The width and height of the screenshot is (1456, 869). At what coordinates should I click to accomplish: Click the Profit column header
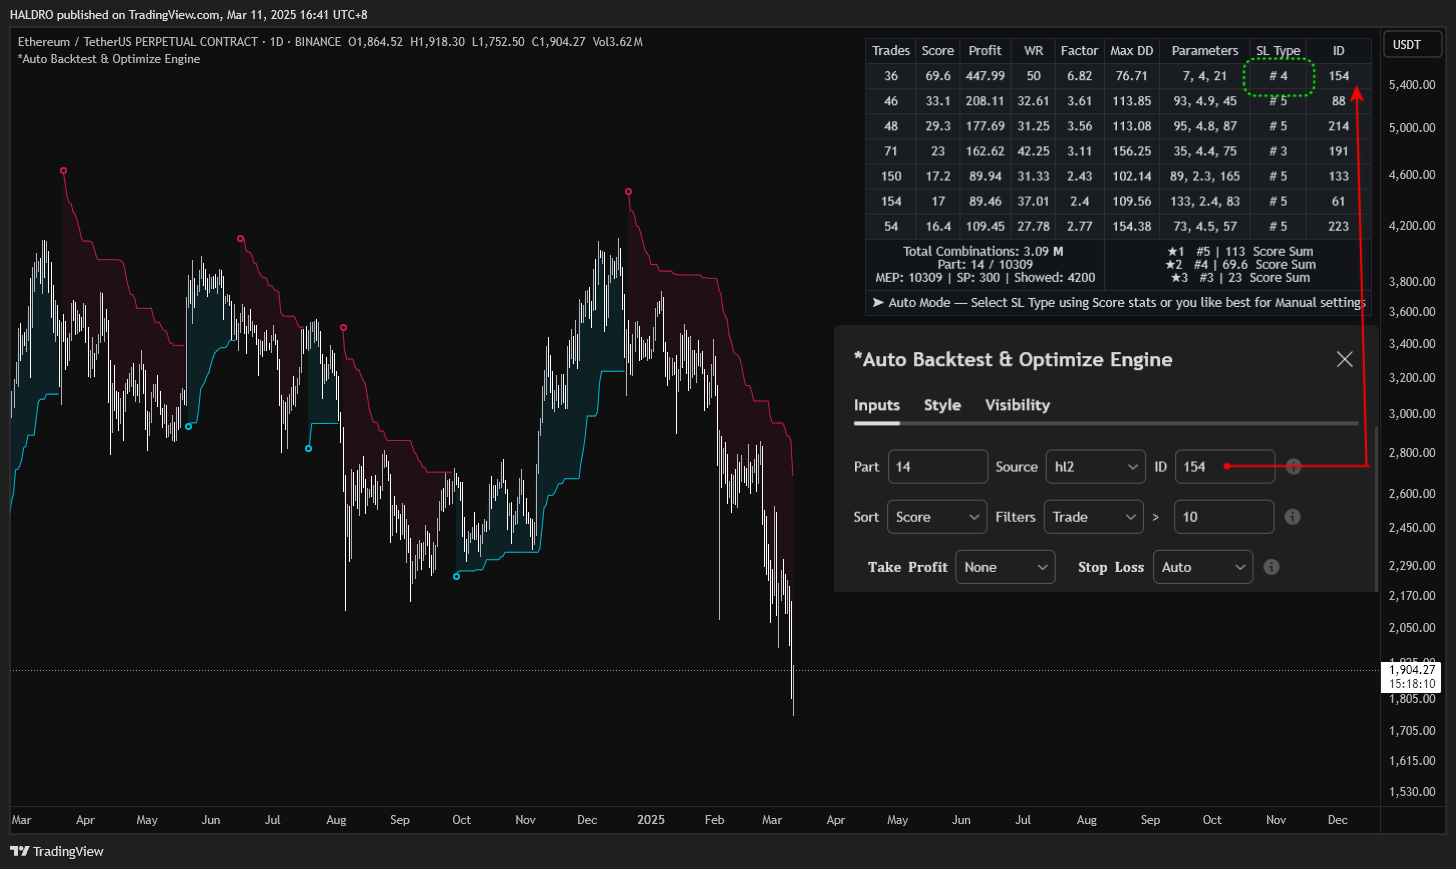click(985, 51)
